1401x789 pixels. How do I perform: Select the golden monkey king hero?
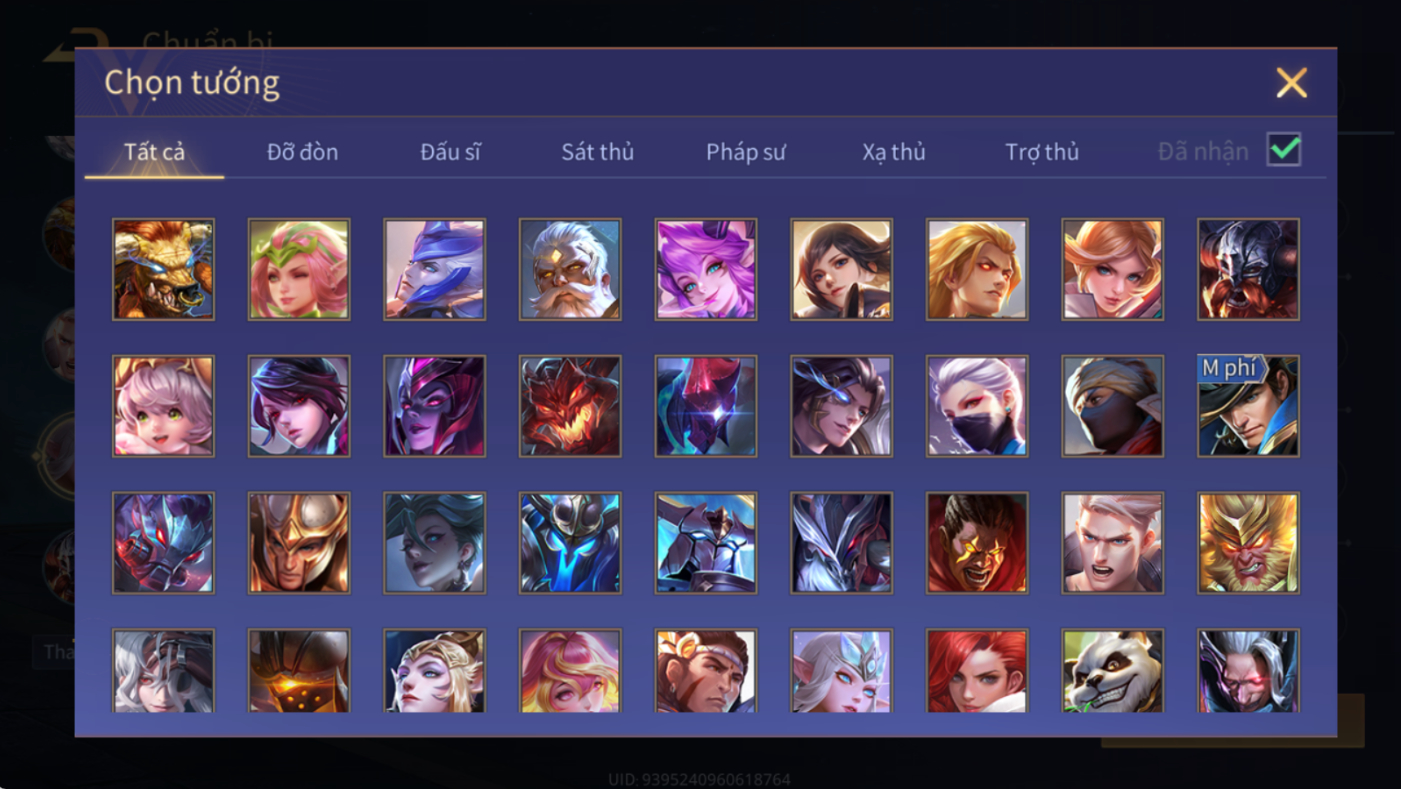coord(1248,543)
